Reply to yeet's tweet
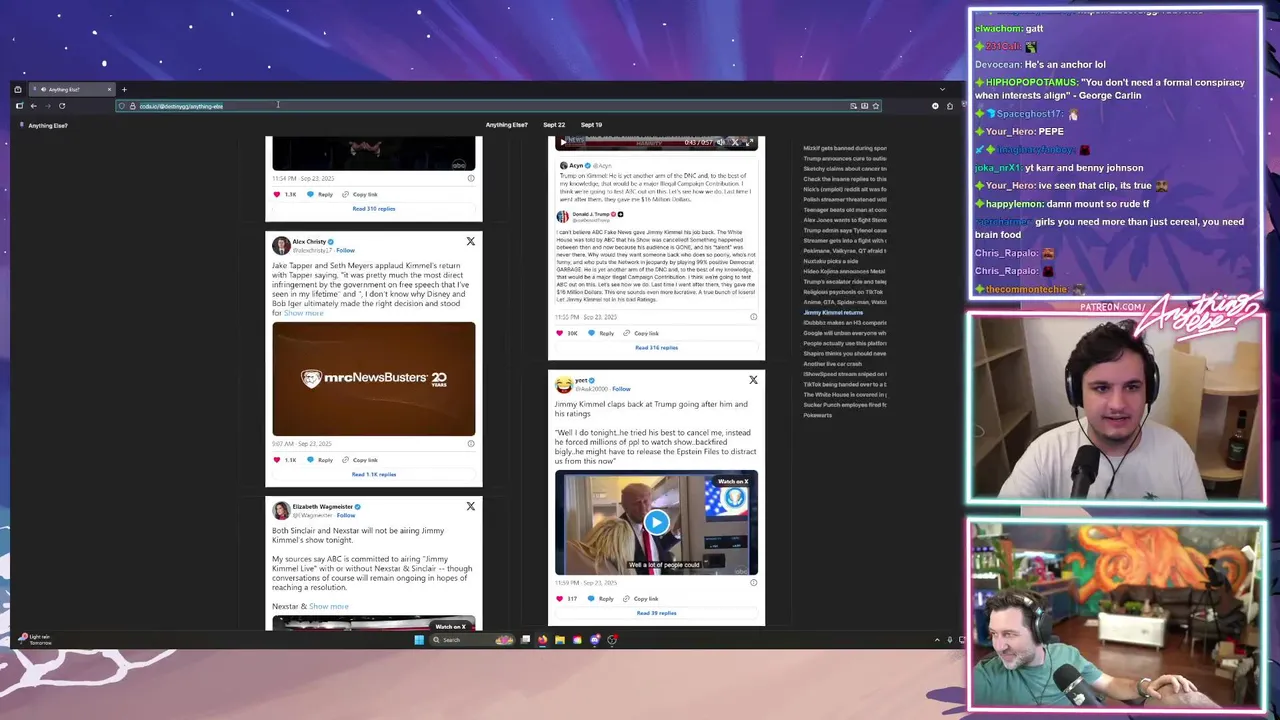Viewport: 1280px width, 720px height. (602, 598)
